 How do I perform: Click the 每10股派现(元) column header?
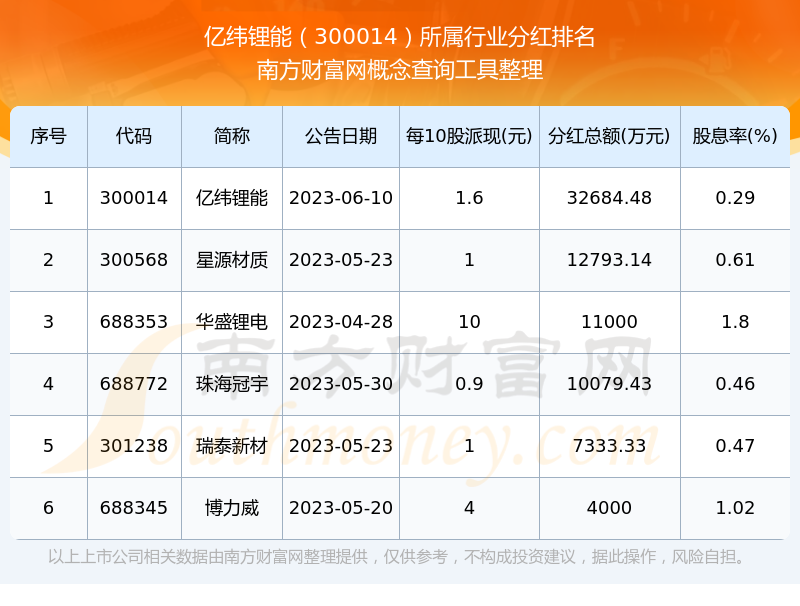[469, 136]
